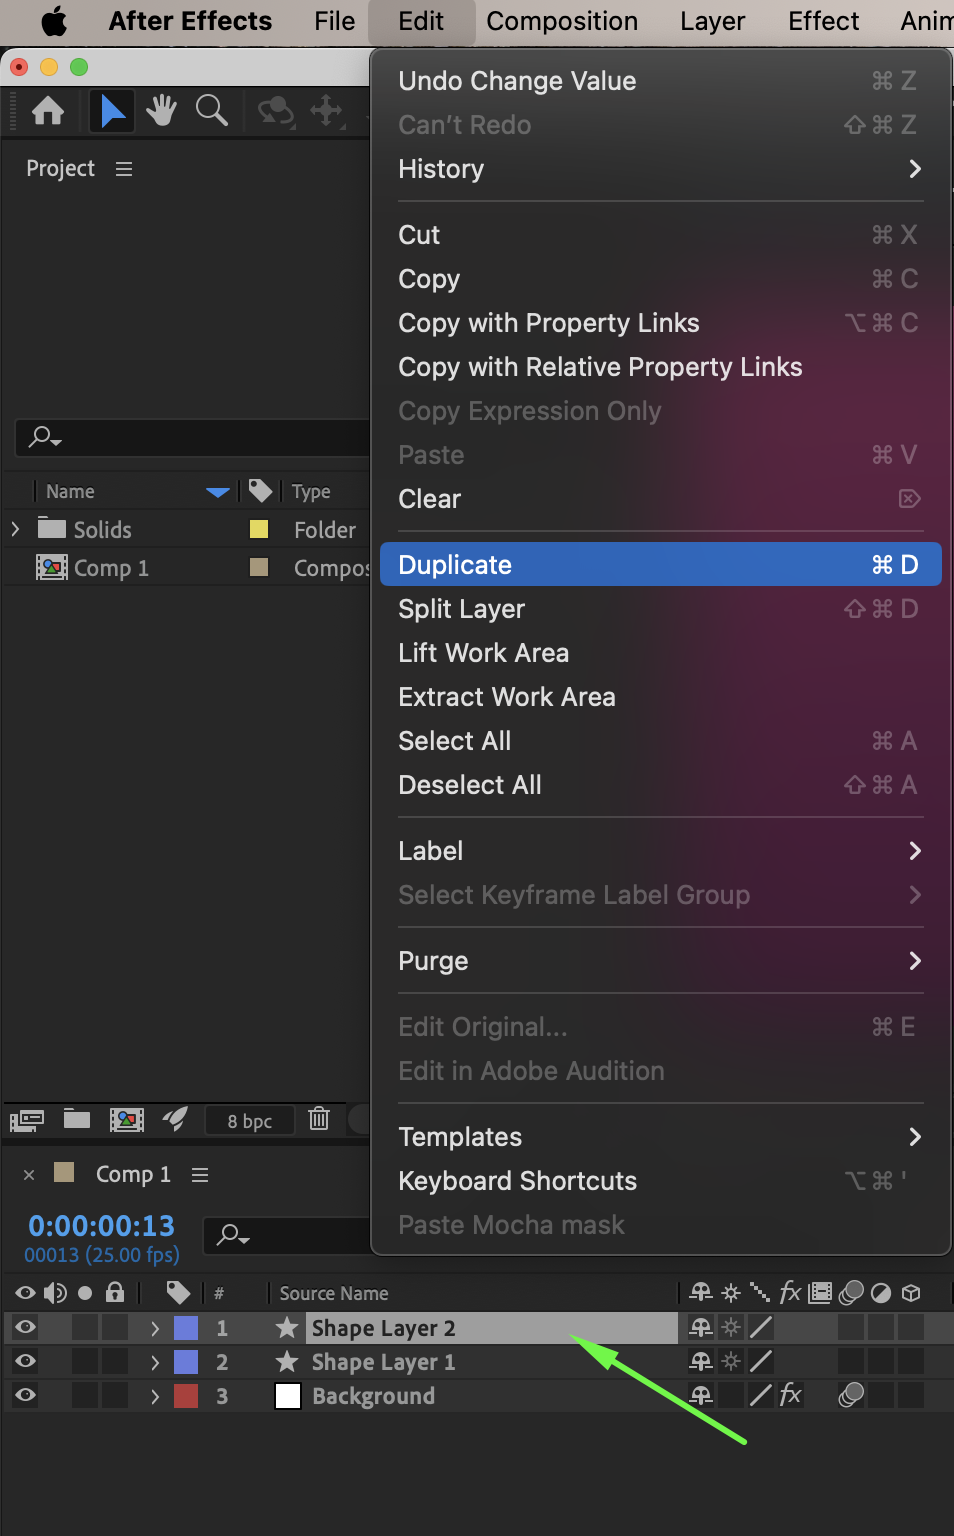Choose Select All in Edit menu

(660, 741)
